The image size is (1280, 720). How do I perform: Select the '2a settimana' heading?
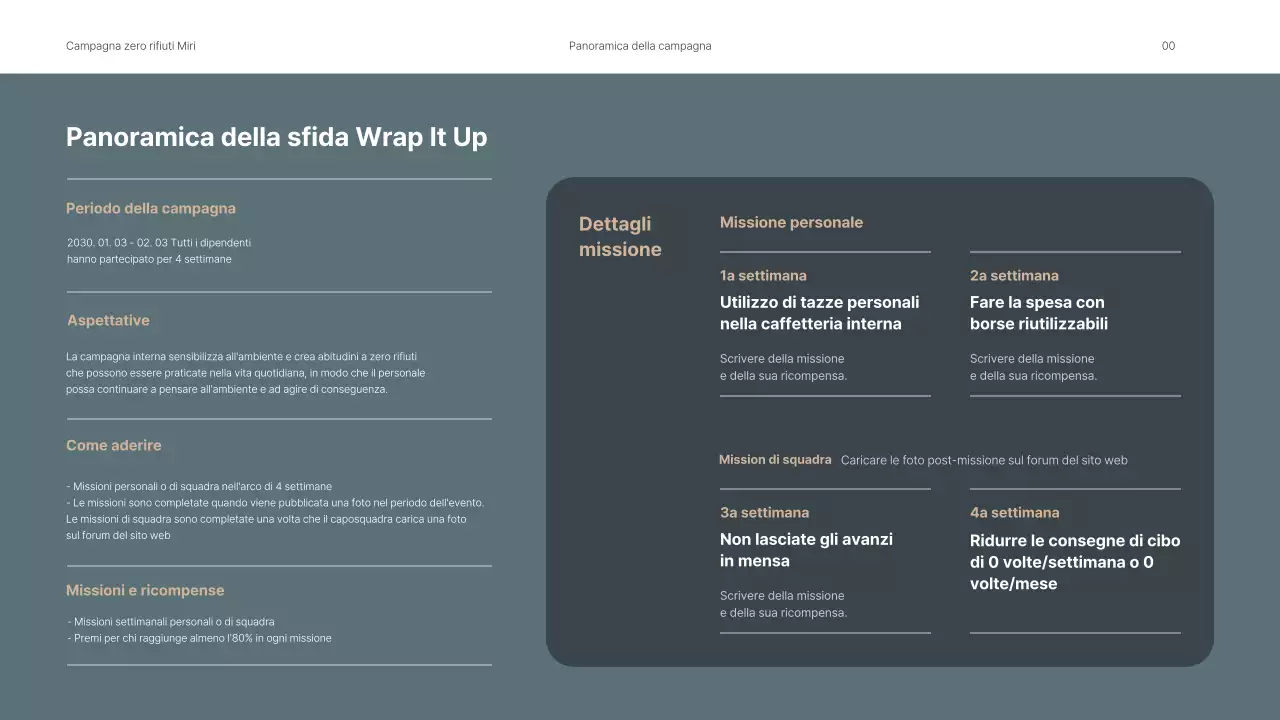[1014, 276]
